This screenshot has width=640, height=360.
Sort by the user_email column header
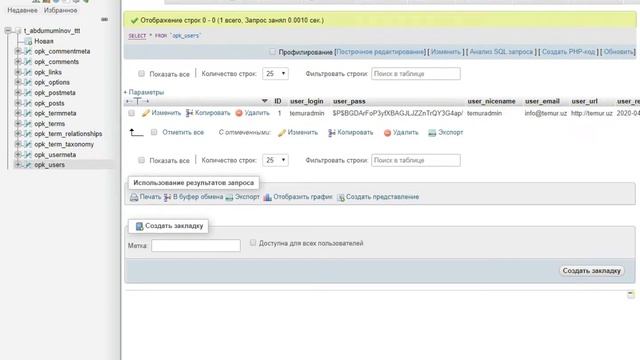coord(542,101)
